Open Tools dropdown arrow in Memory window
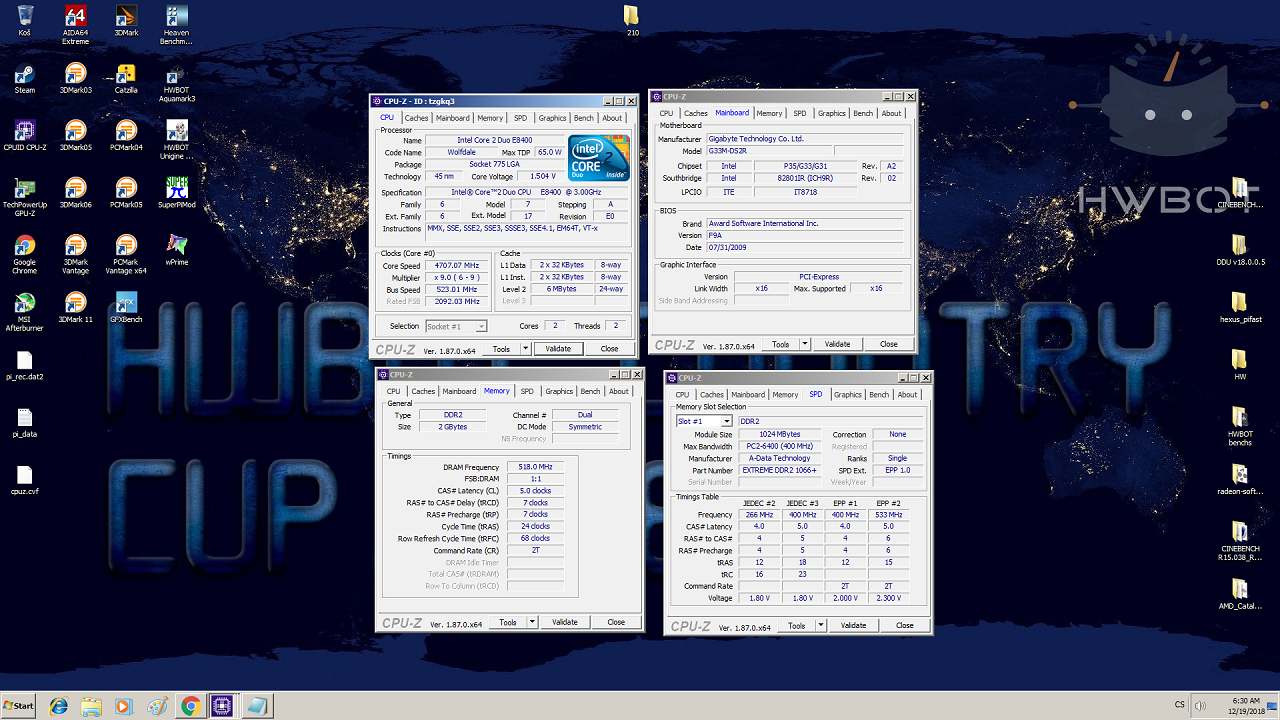1280x720 pixels. pos(532,622)
